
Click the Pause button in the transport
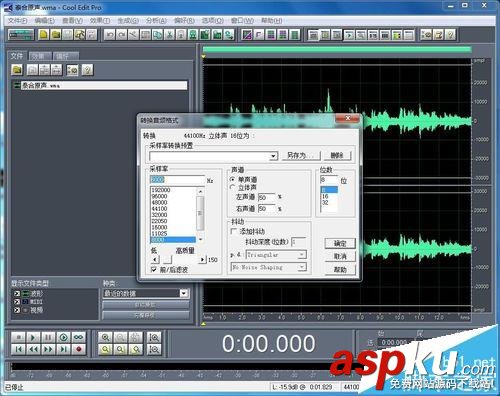click(x=48, y=337)
